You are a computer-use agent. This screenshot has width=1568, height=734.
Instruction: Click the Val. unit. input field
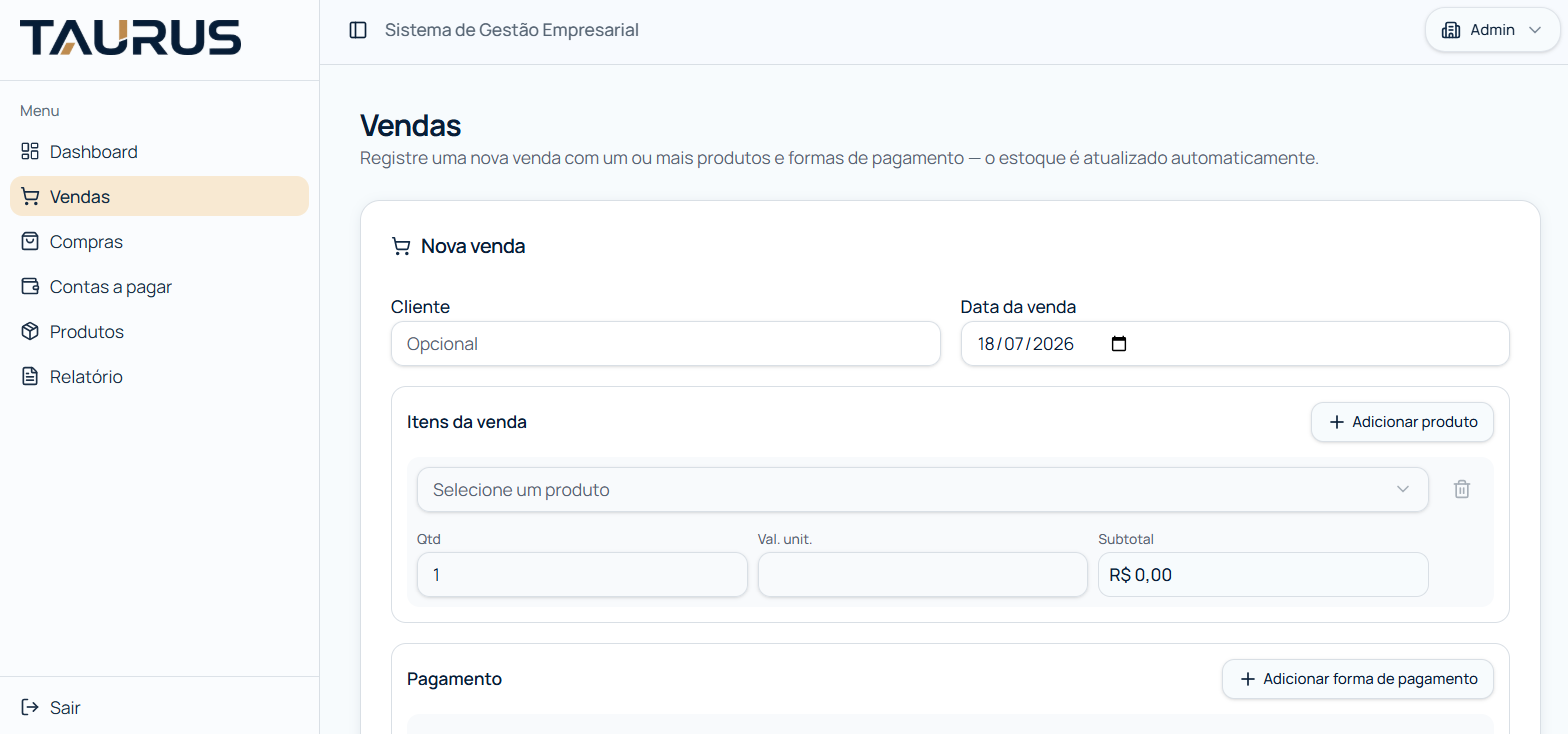coord(922,575)
